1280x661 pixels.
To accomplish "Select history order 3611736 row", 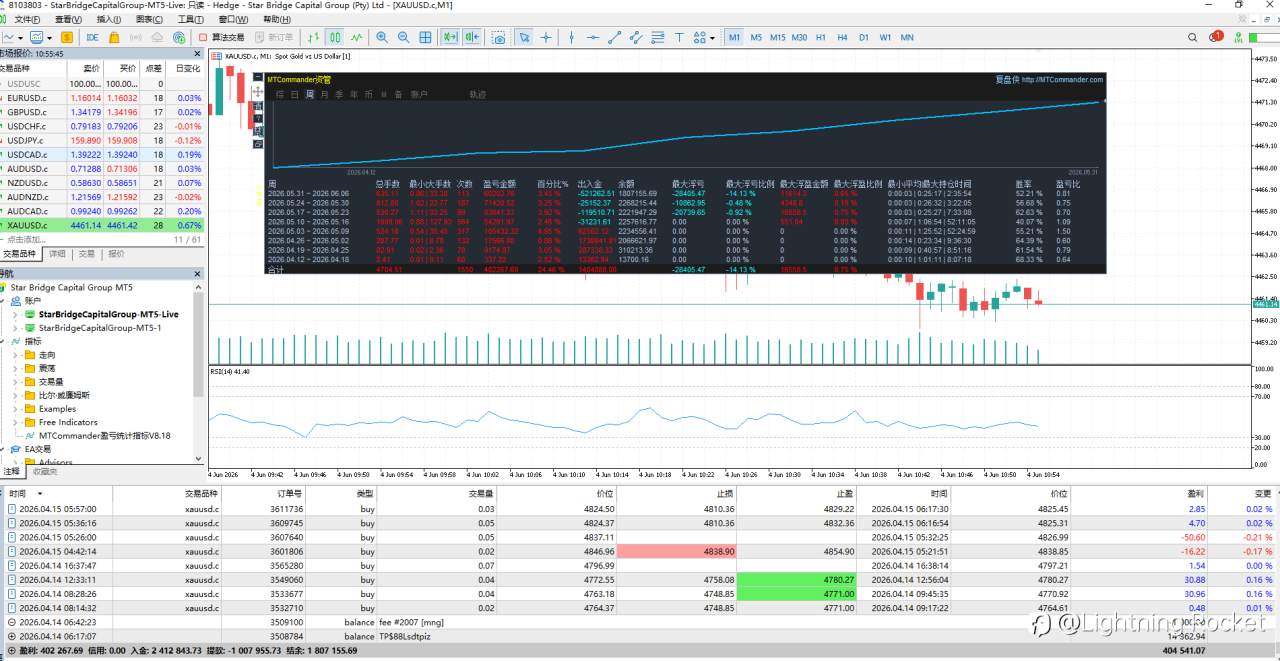I will (640, 509).
